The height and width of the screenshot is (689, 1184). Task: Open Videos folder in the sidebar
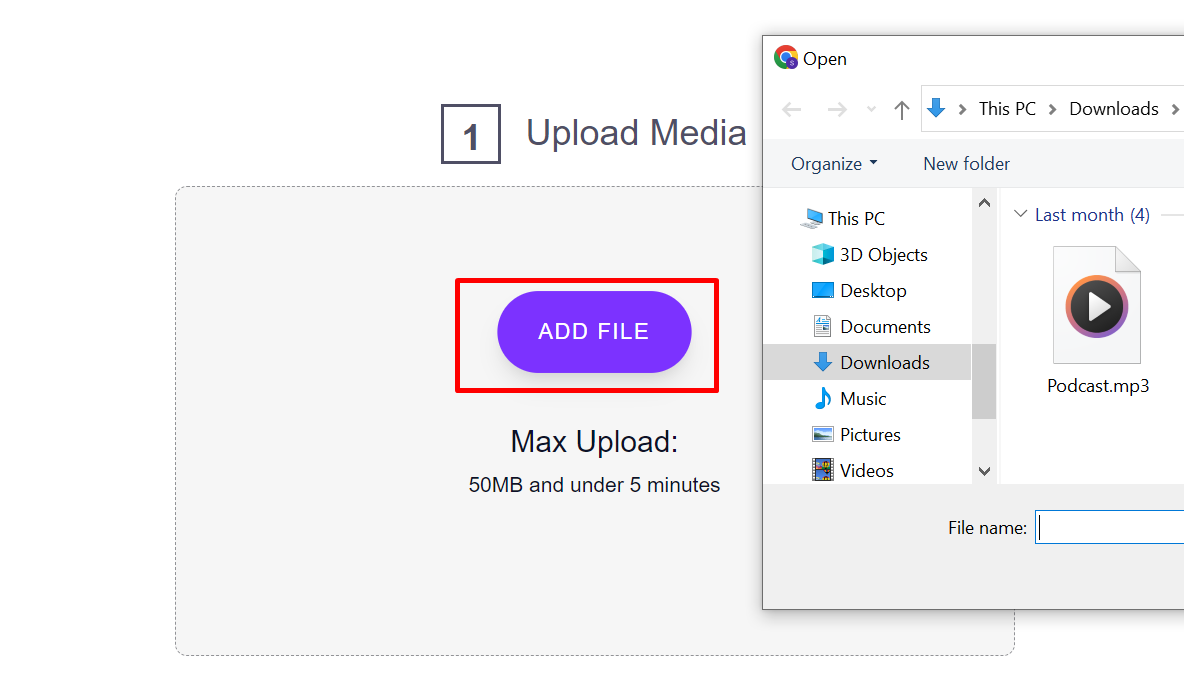point(866,471)
